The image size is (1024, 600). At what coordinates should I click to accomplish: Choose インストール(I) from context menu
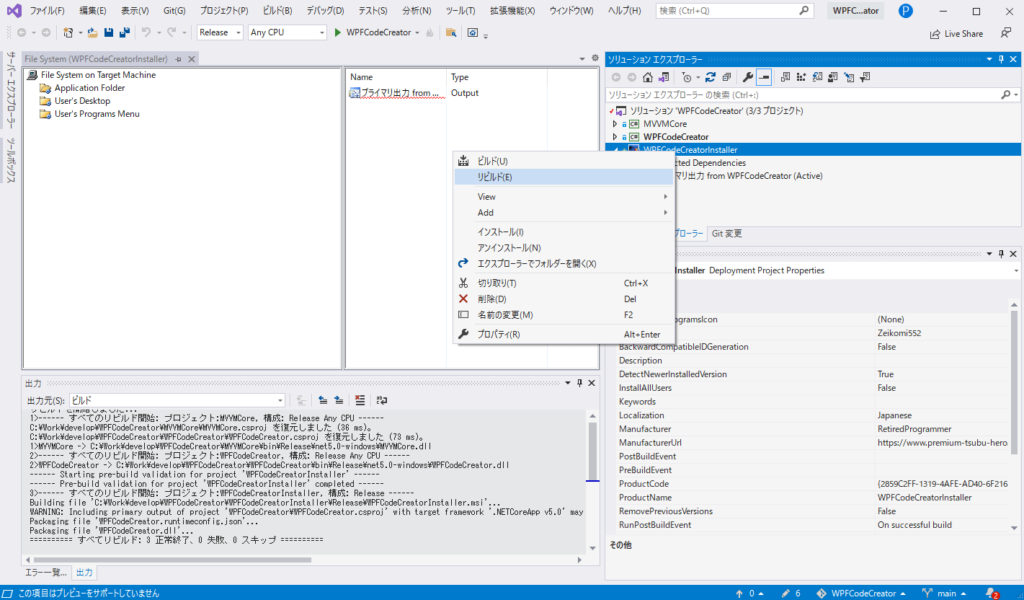click(564, 232)
